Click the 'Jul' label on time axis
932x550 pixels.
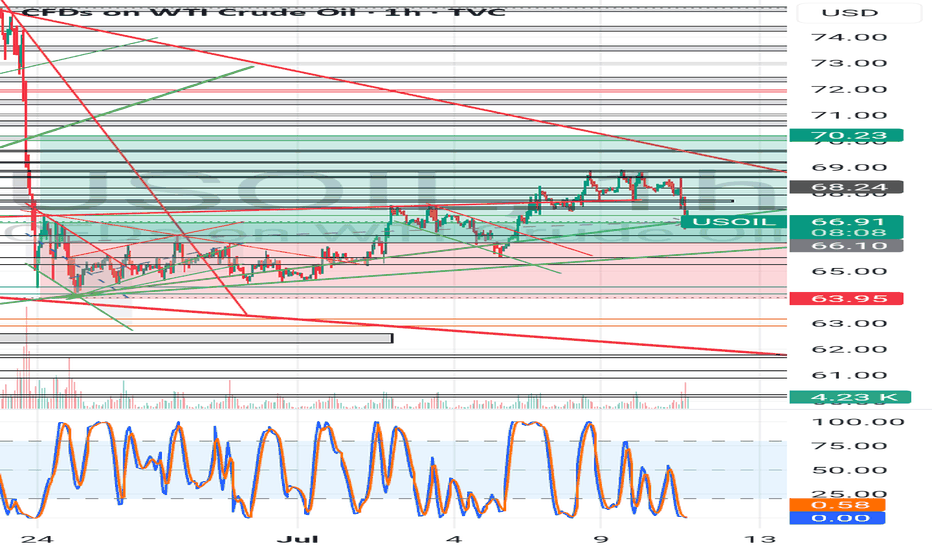(x=297, y=539)
